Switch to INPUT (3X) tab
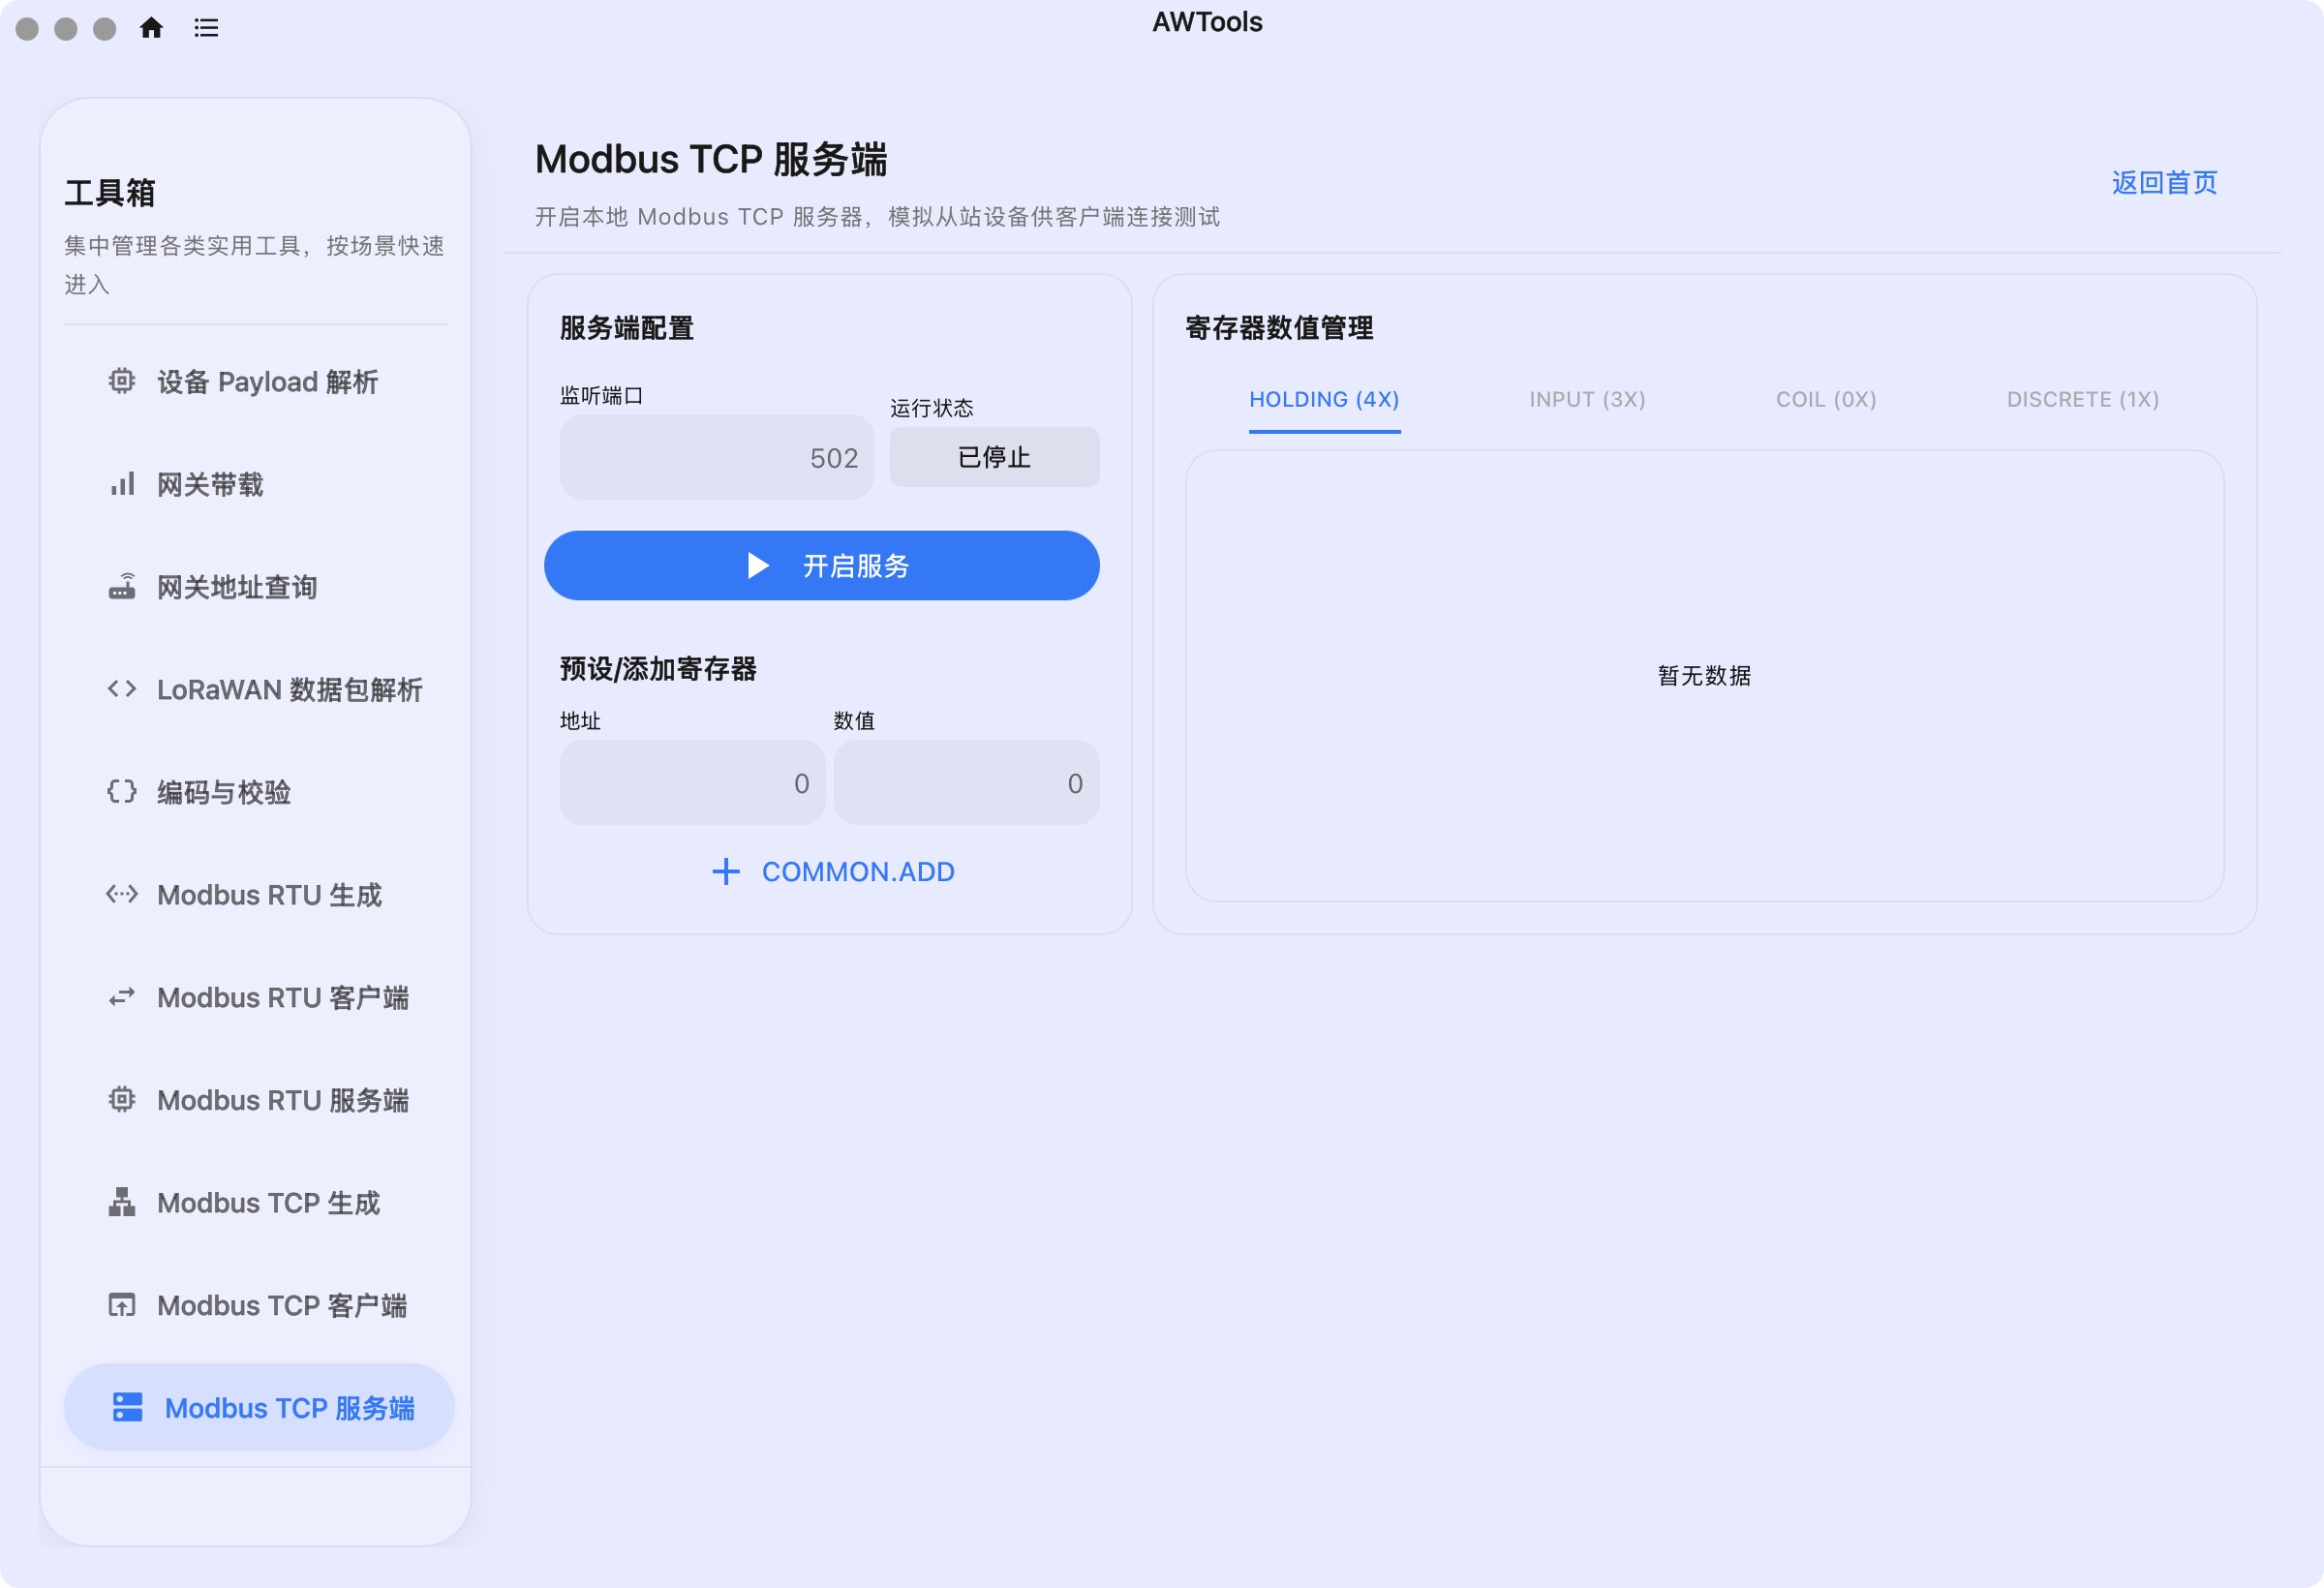Viewport: 2324px width, 1588px height. tap(1587, 400)
